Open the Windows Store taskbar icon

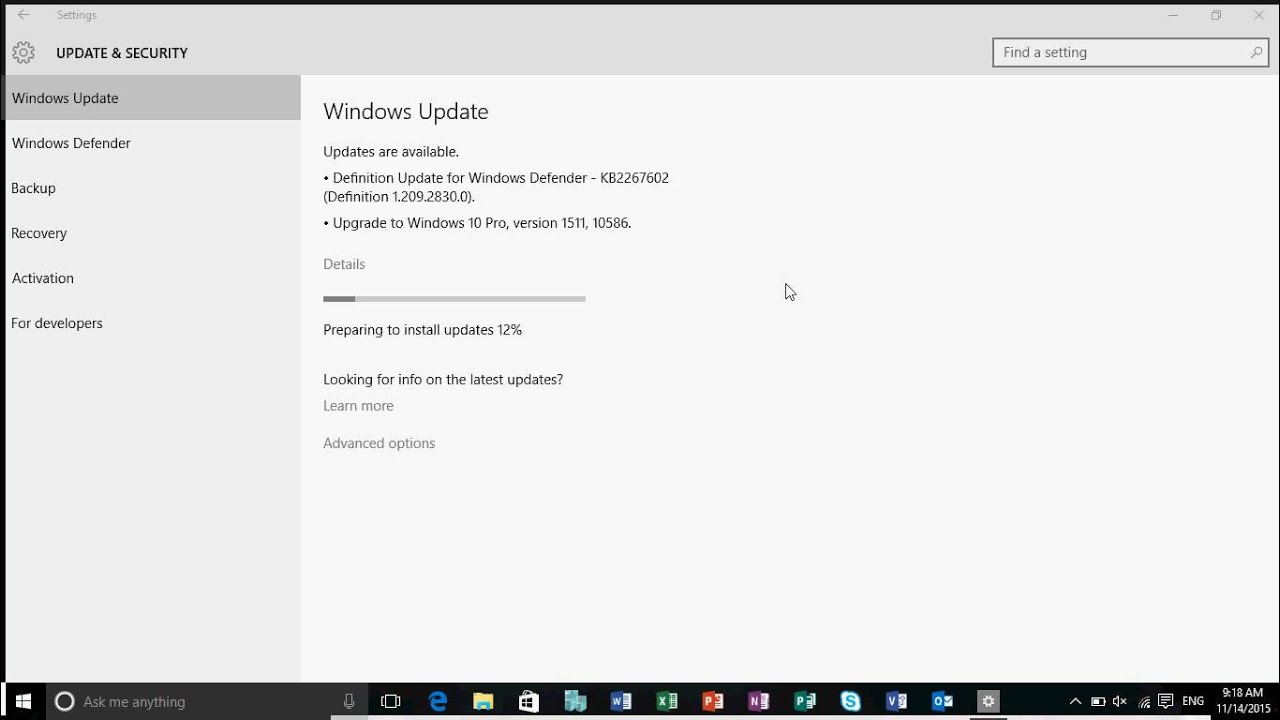(x=529, y=702)
